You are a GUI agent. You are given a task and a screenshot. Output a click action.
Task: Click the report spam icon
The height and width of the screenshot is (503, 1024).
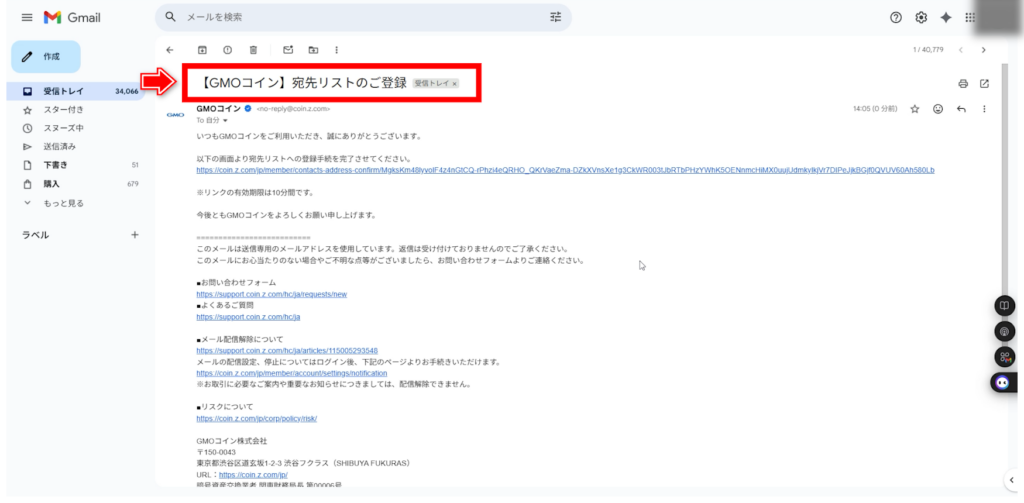pyautogui.click(x=228, y=49)
